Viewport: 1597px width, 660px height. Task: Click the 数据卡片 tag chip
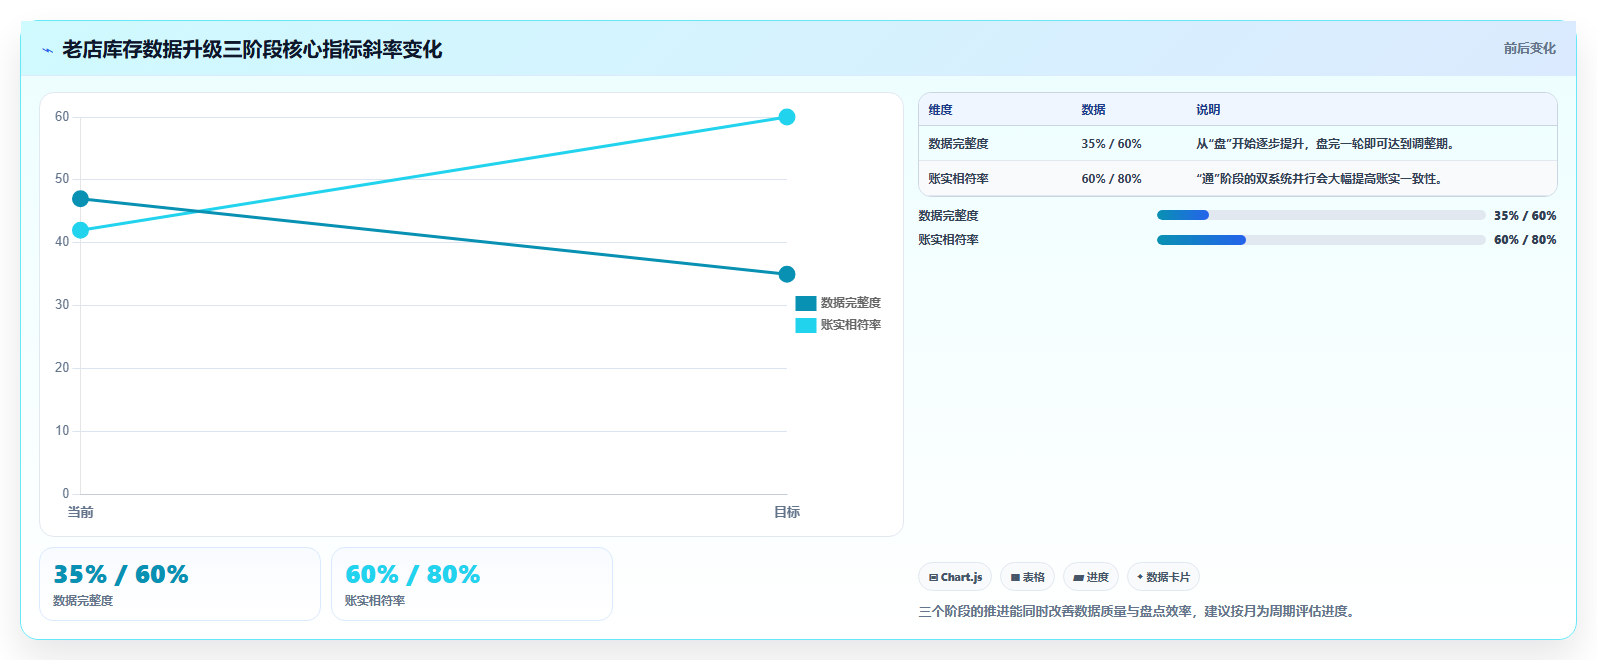pos(1163,577)
